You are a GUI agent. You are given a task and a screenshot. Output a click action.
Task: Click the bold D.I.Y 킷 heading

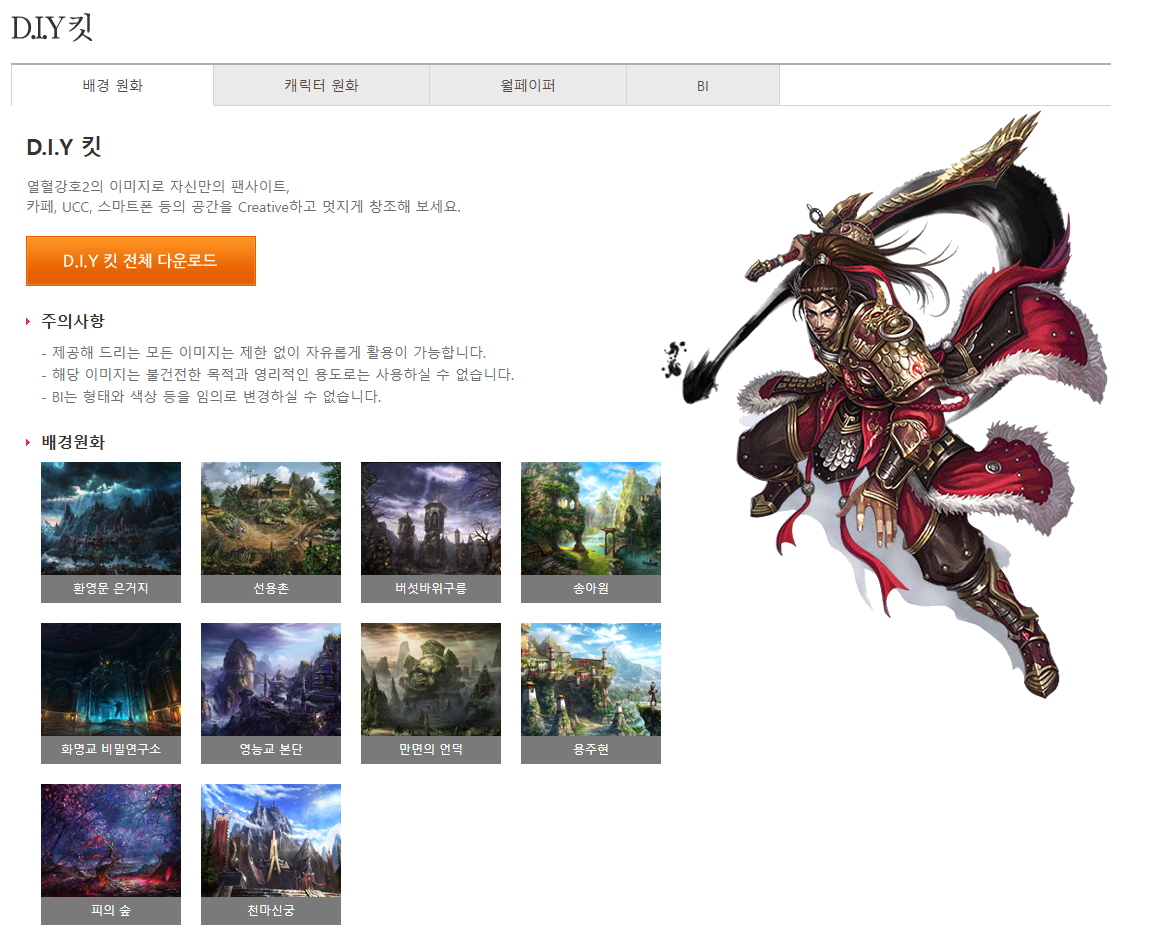coord(64,147)
